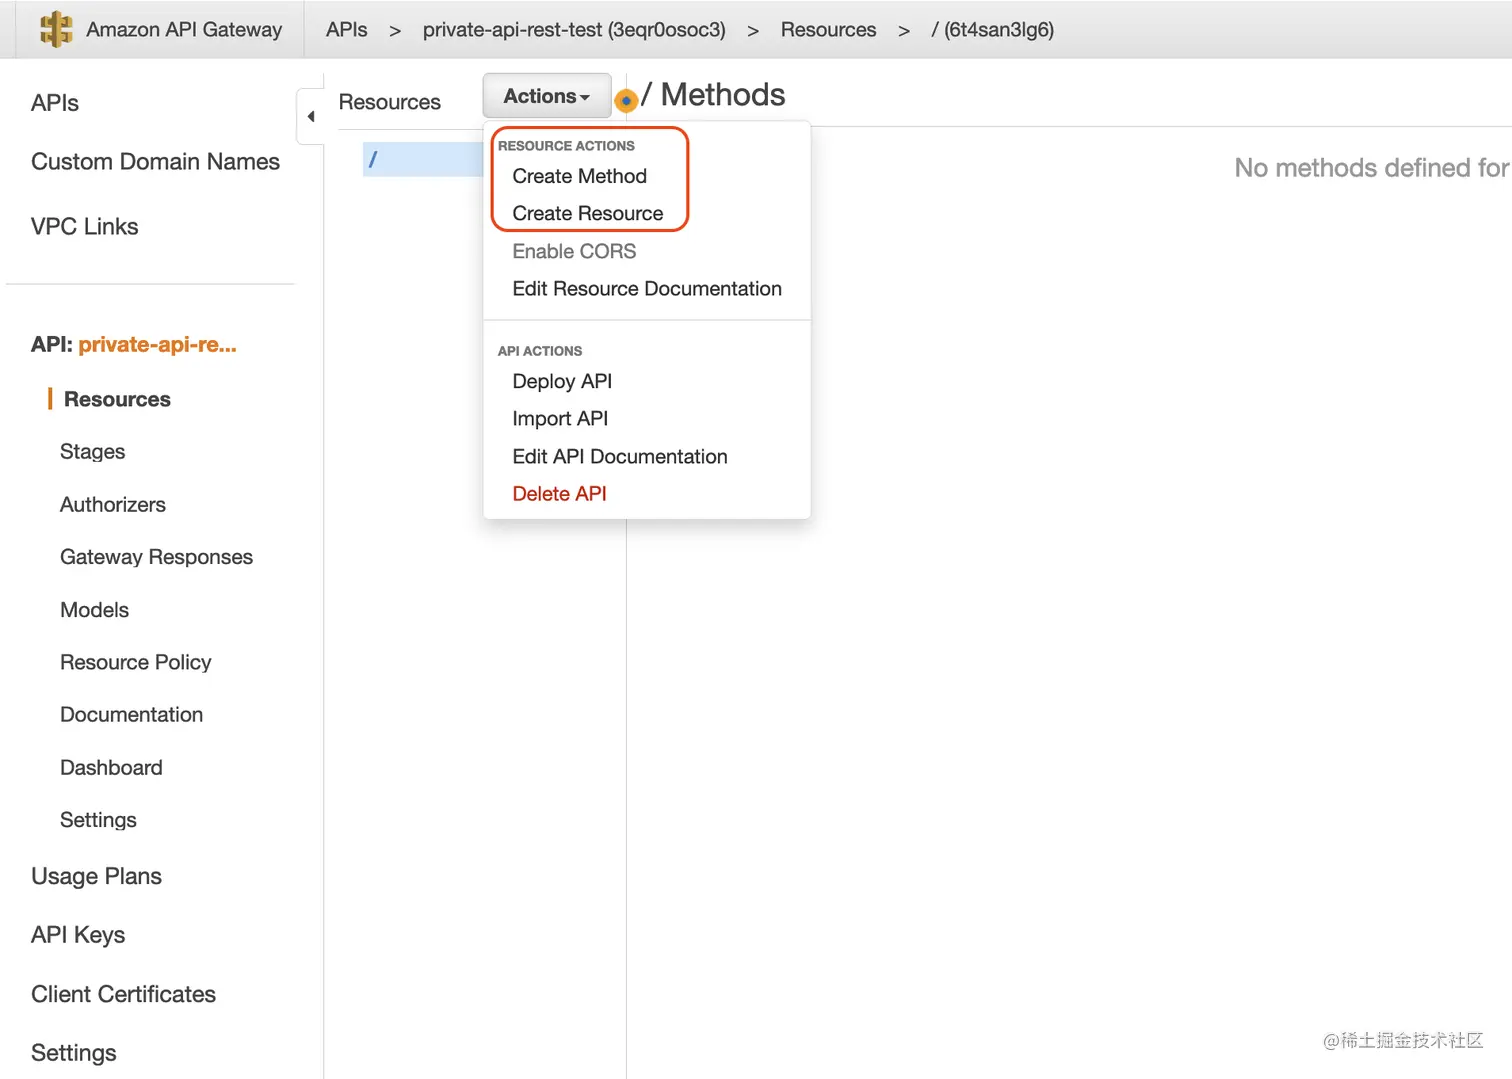
Task: Select Create Resource from Actions menu
Action: point(588,213)
